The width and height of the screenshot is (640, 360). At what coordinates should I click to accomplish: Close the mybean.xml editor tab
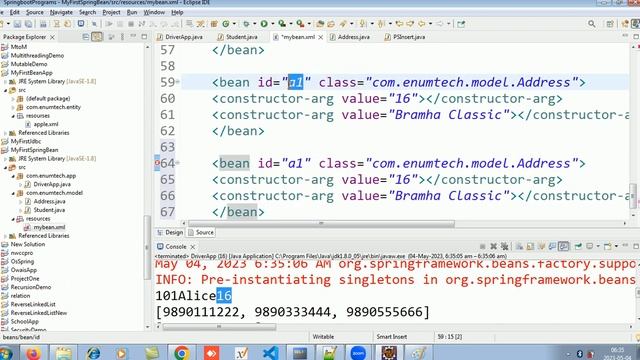point(321,37)
